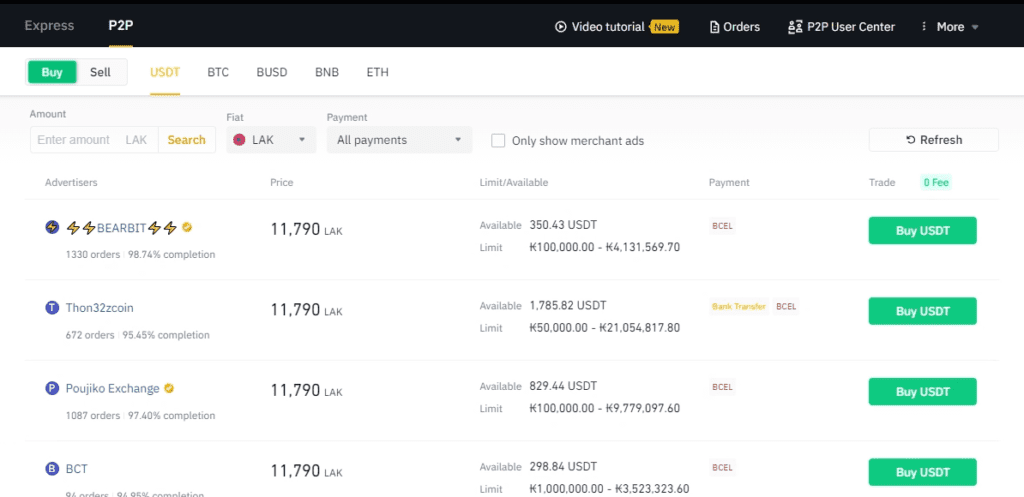Click '97.40% completion' text
The image size is (1024, 497).
click(172, 415)
